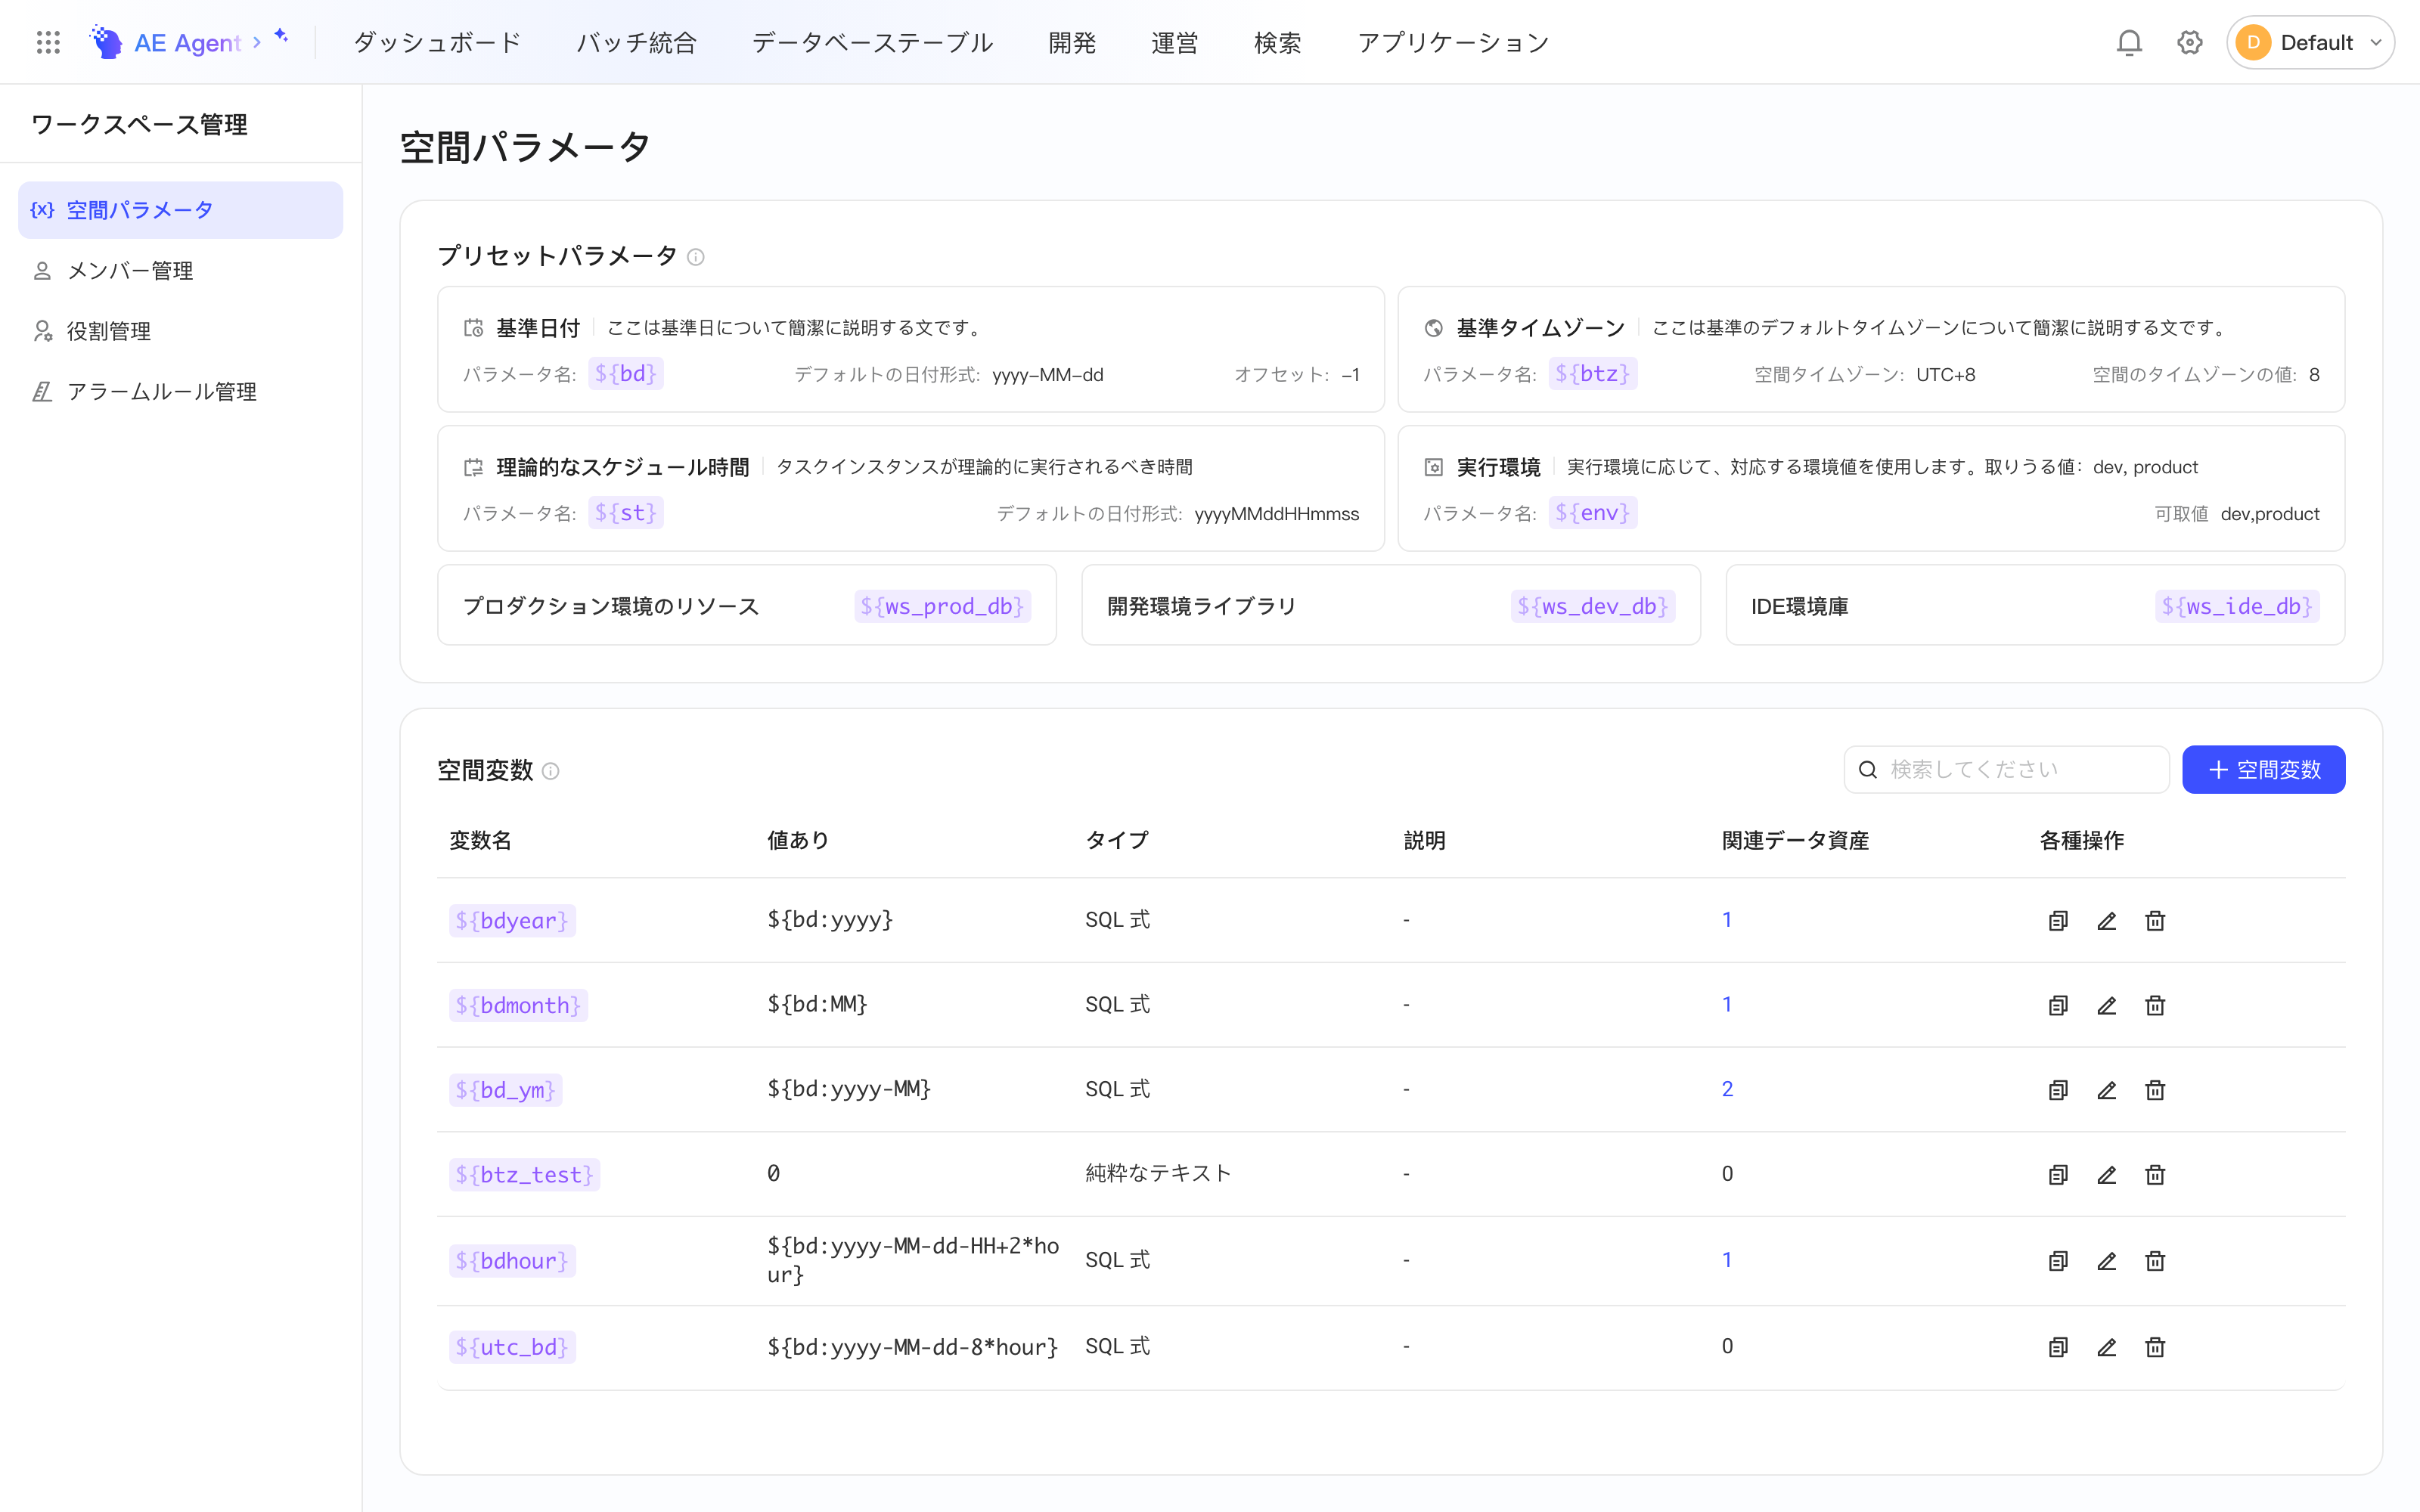Copy the ${bdhour} variable row
Image resolution: width=2420 pixels, height=1512 pixels.
[x=2058, y=1261]
